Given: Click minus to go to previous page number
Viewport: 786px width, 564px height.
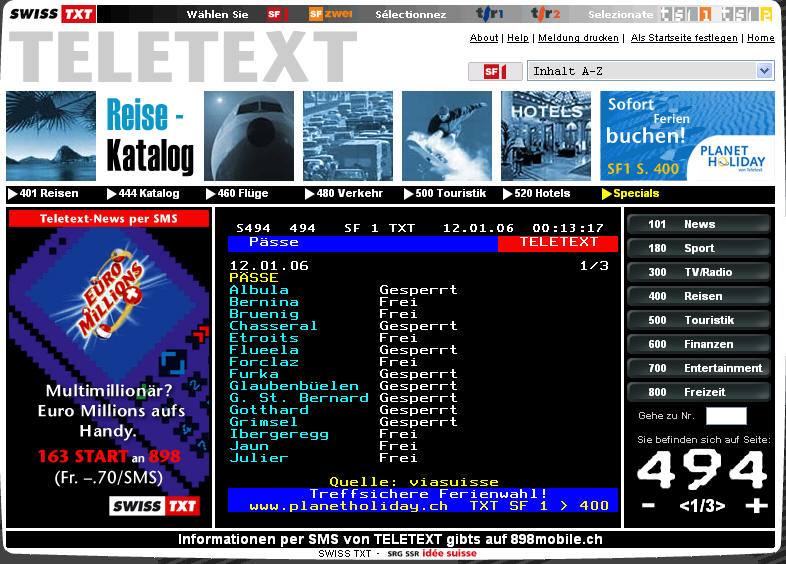Looking at the screenshot, I should 648,505.
